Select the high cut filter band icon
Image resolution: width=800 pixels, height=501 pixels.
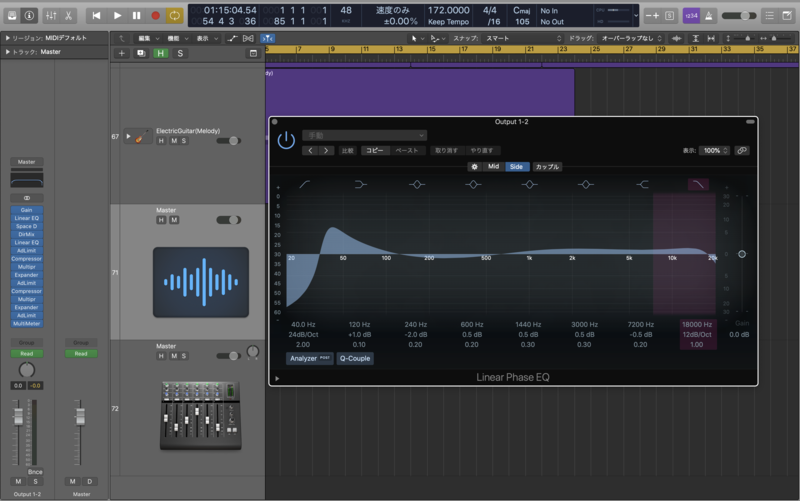coord(698,184)
